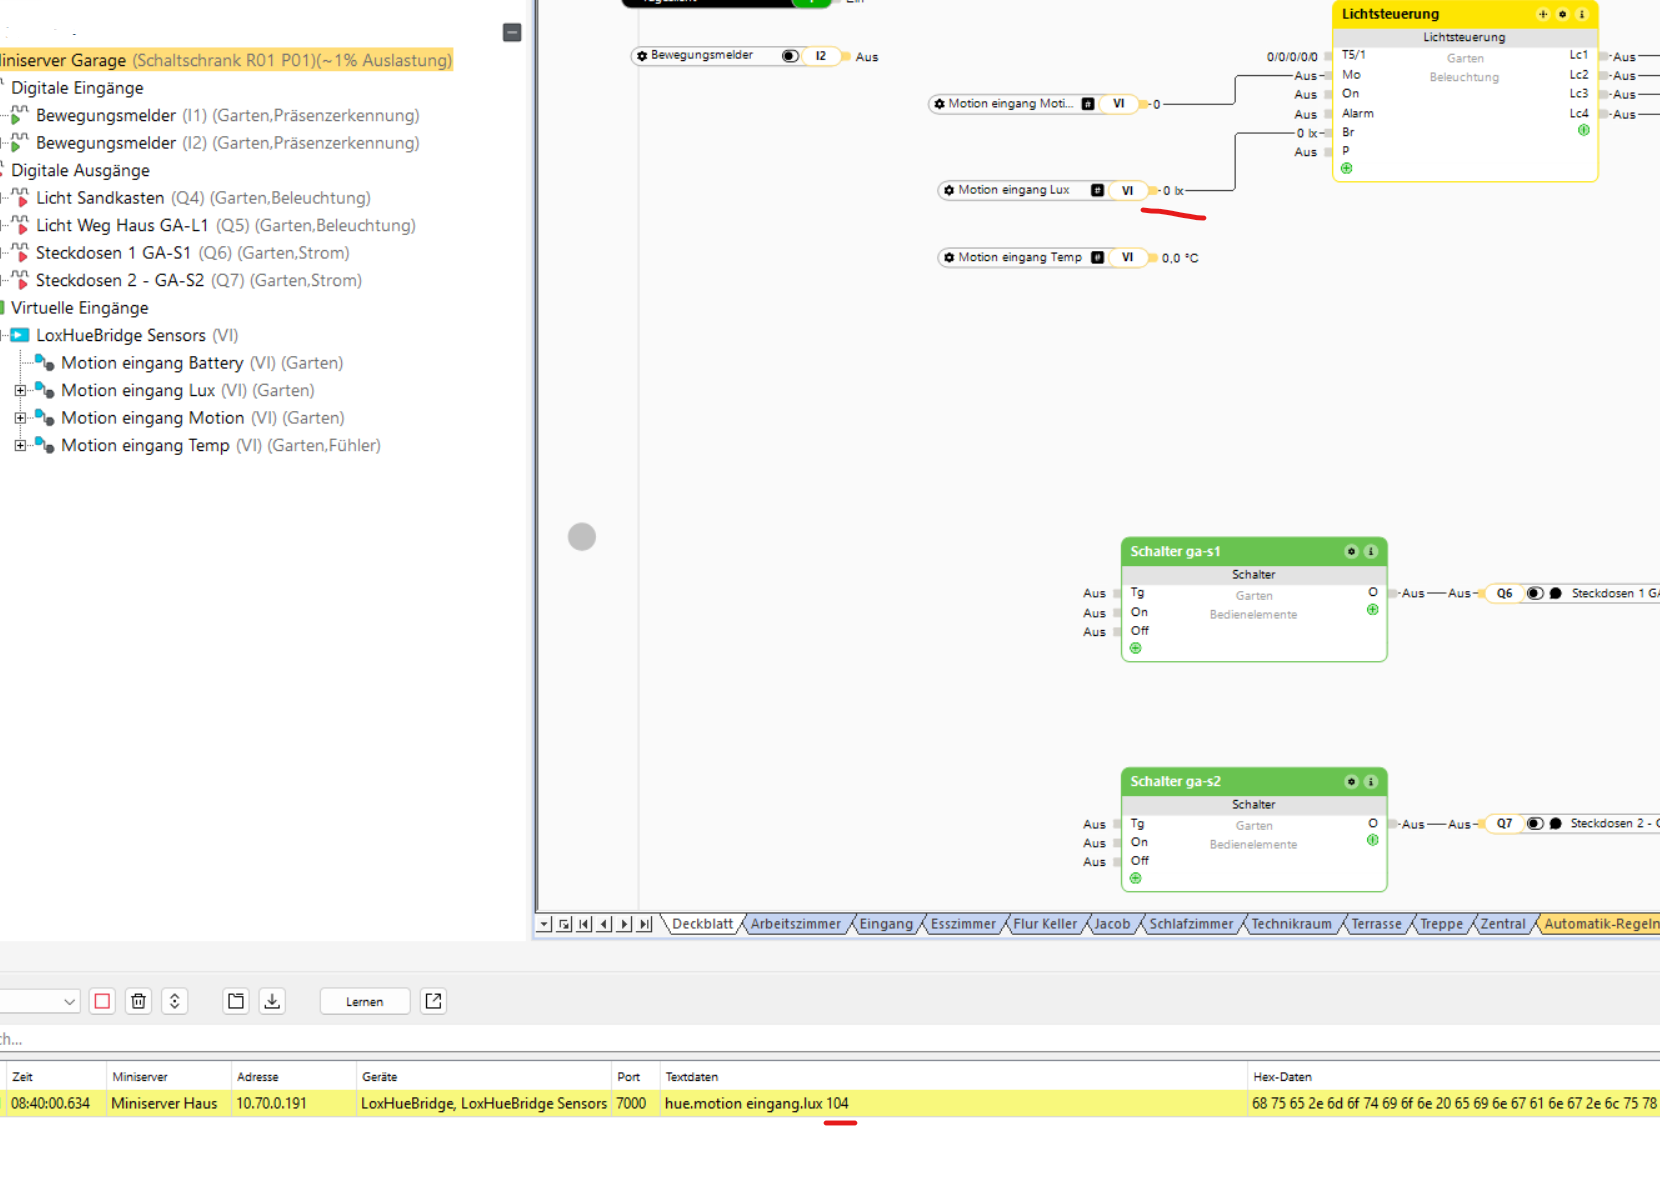The image size is (1660, 1182).
Task: Click the plus icon in Lichtsteuerung header
Action: coord(1543,14)
